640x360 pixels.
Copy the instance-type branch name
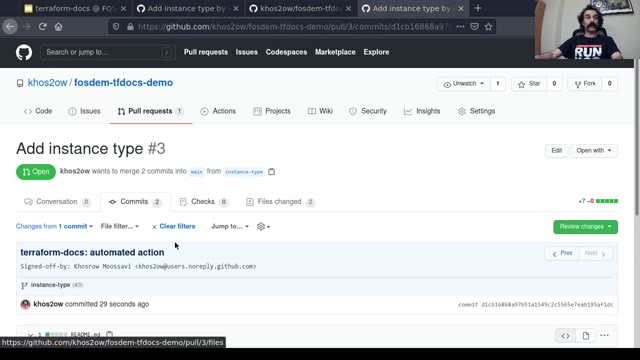tap(271, 171)
